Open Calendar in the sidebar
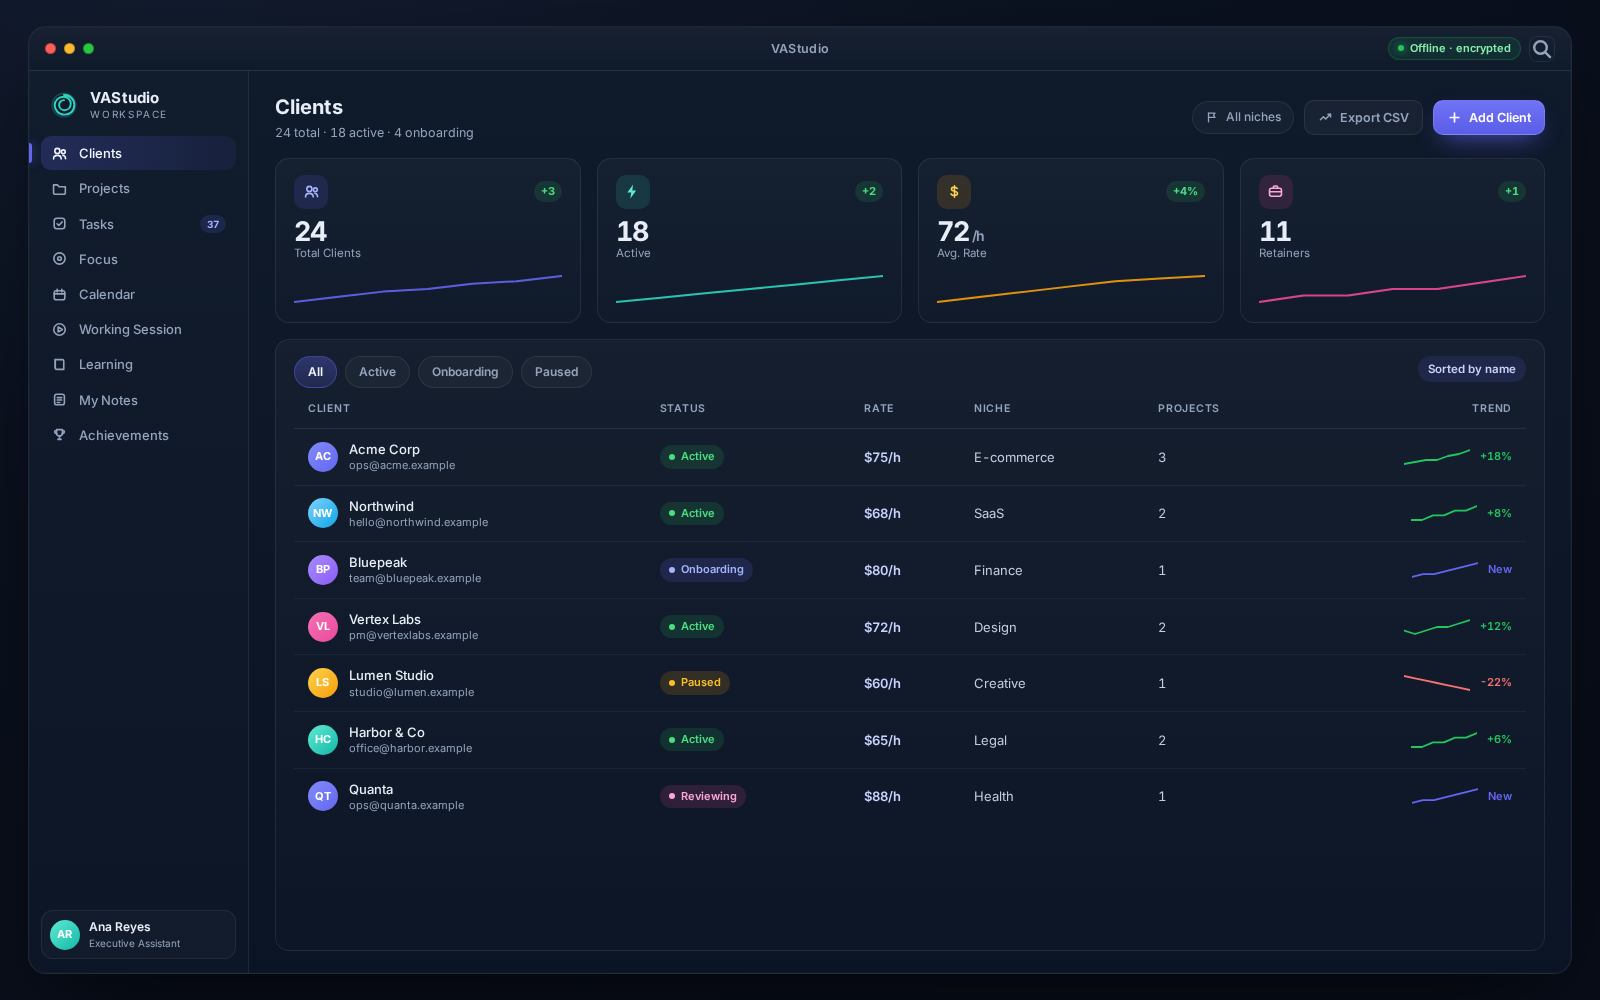 pyautogui.click(x=138, y=294)
